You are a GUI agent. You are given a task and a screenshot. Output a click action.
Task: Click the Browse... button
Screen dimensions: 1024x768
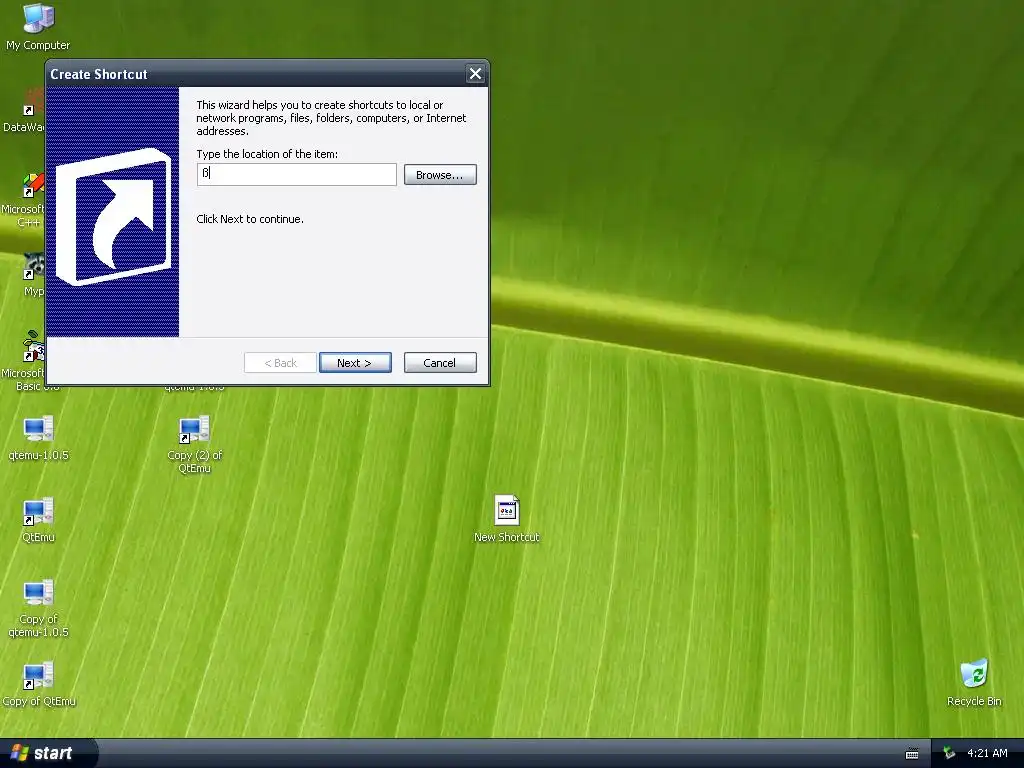[x=440, y=174]
